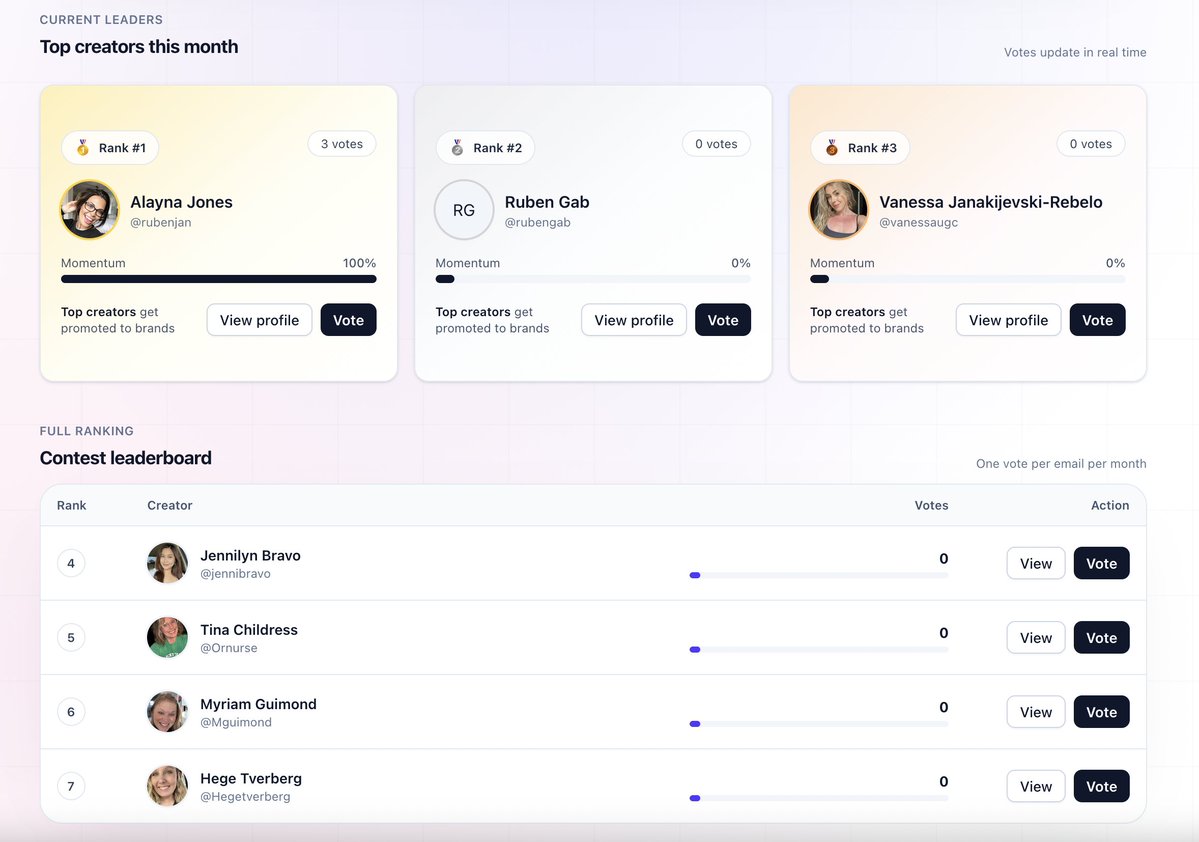The width and height of the screenshot is (1199, 842).
Task: Click the '3 votes' badge
Action: pyautogui.click(x=342, y=144)
